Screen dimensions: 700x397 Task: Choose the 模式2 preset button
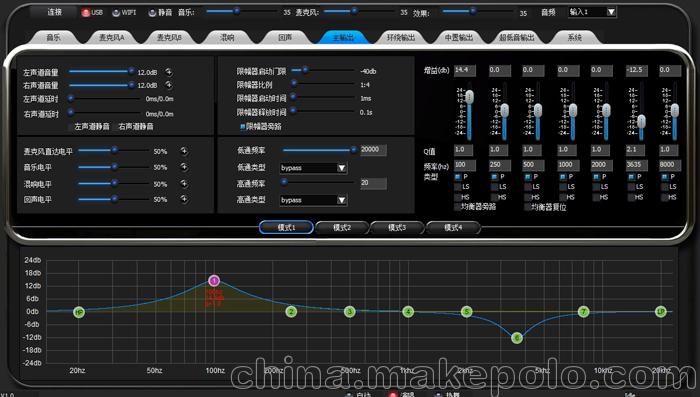pos(342,227)
